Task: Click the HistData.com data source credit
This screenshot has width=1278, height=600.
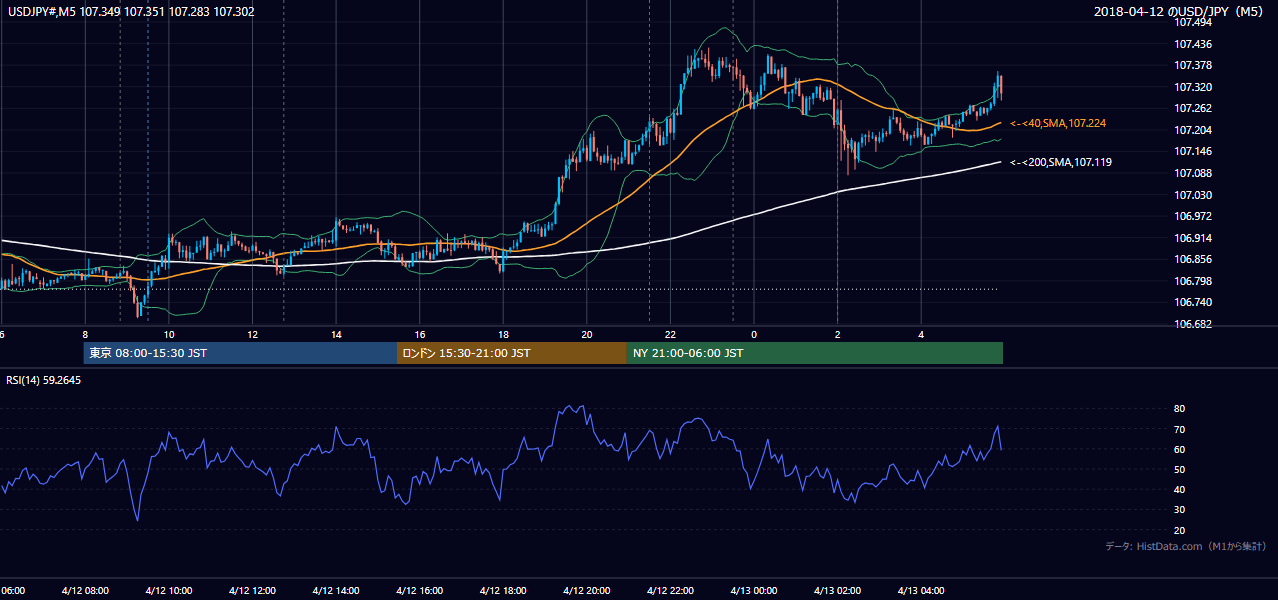Action: tap(1186, 546)
